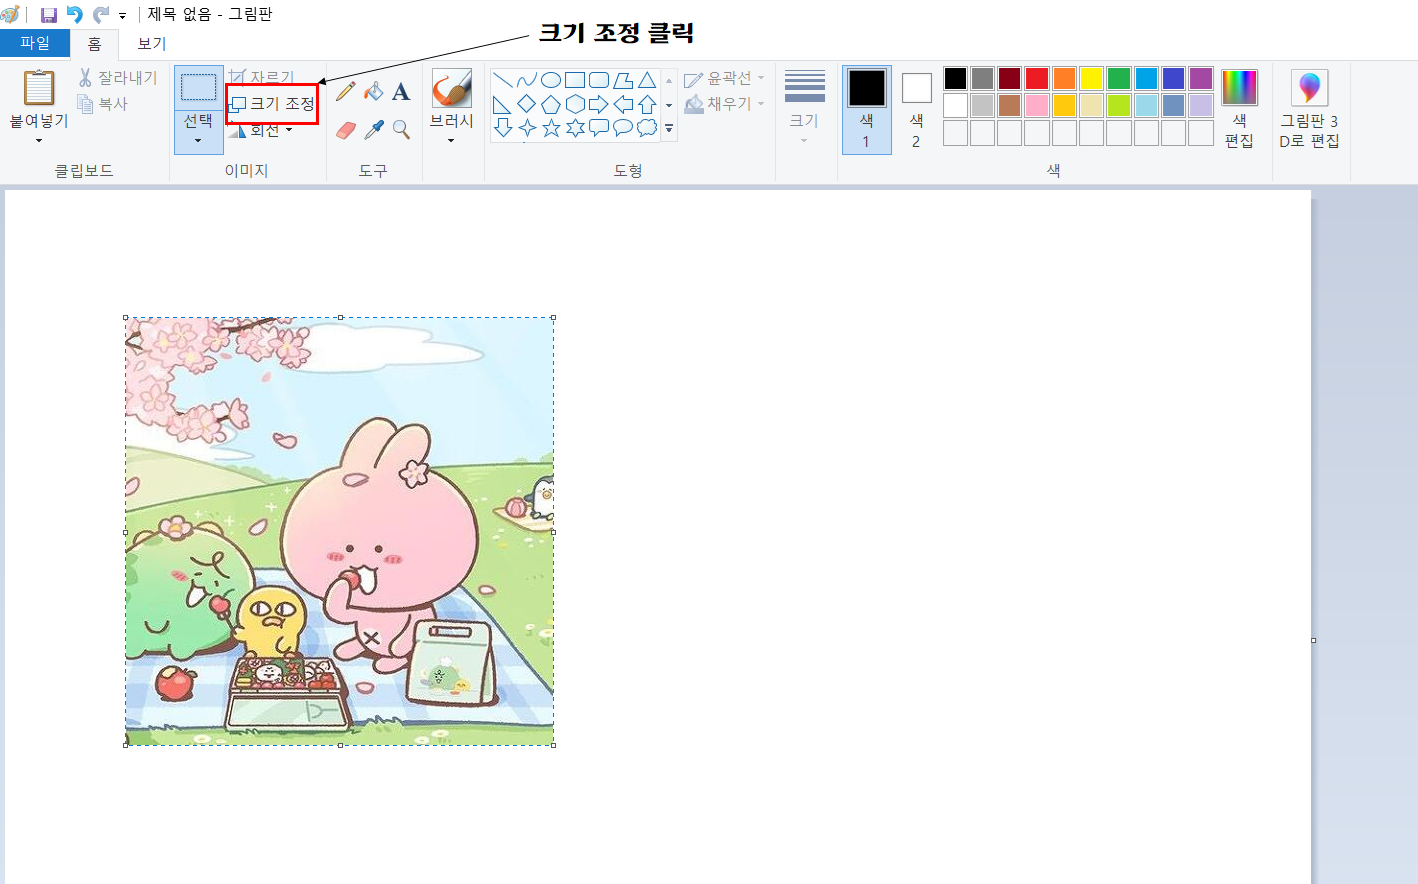Screen dimensions: 1418x884
Task: Select the Pencil tool
Action: [x=346, y=92]
